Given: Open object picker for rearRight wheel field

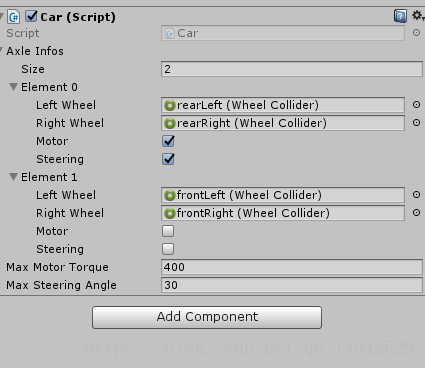Looking at the screenshot, I should pyautogui.click(x=416, y=123).
